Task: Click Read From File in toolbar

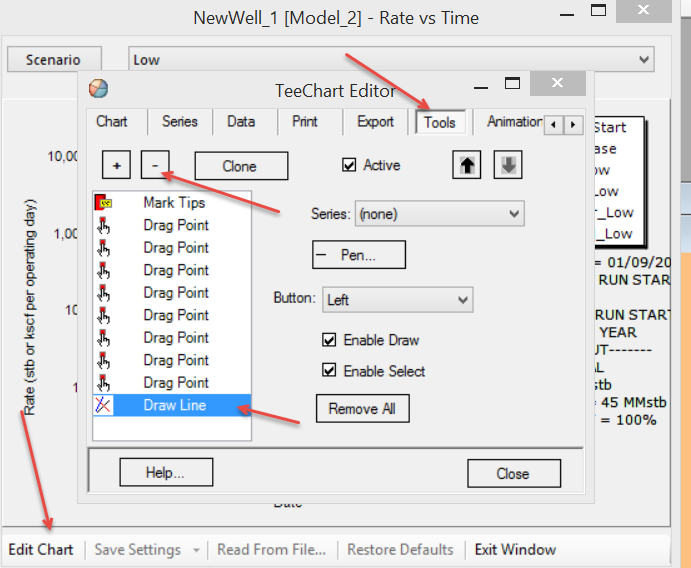Action: [271, 549]
